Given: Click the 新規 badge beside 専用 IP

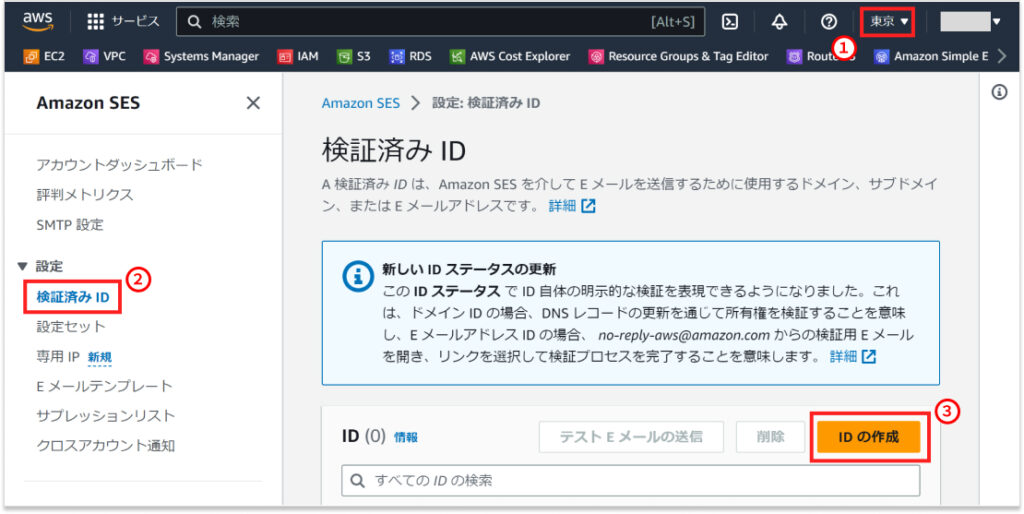Looking at the screenshot, I should point(100,357).
